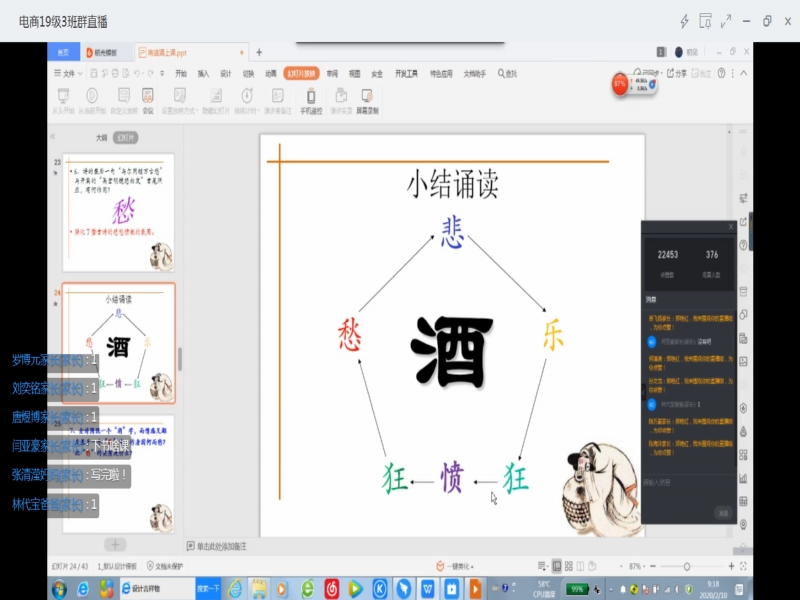Screen dimensions: 800x600
Task: Close the live chat panel with X
Action: click(x=731, y=227)
